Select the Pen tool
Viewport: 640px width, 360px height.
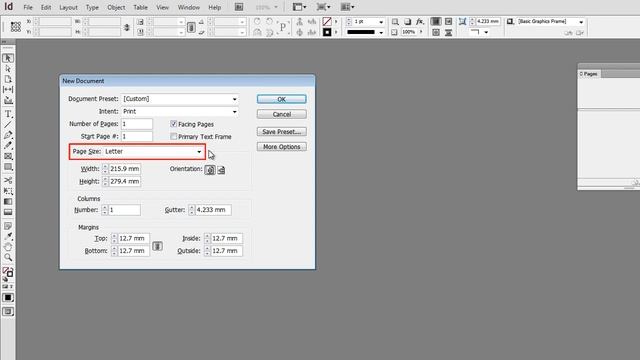tap(8, 135)
